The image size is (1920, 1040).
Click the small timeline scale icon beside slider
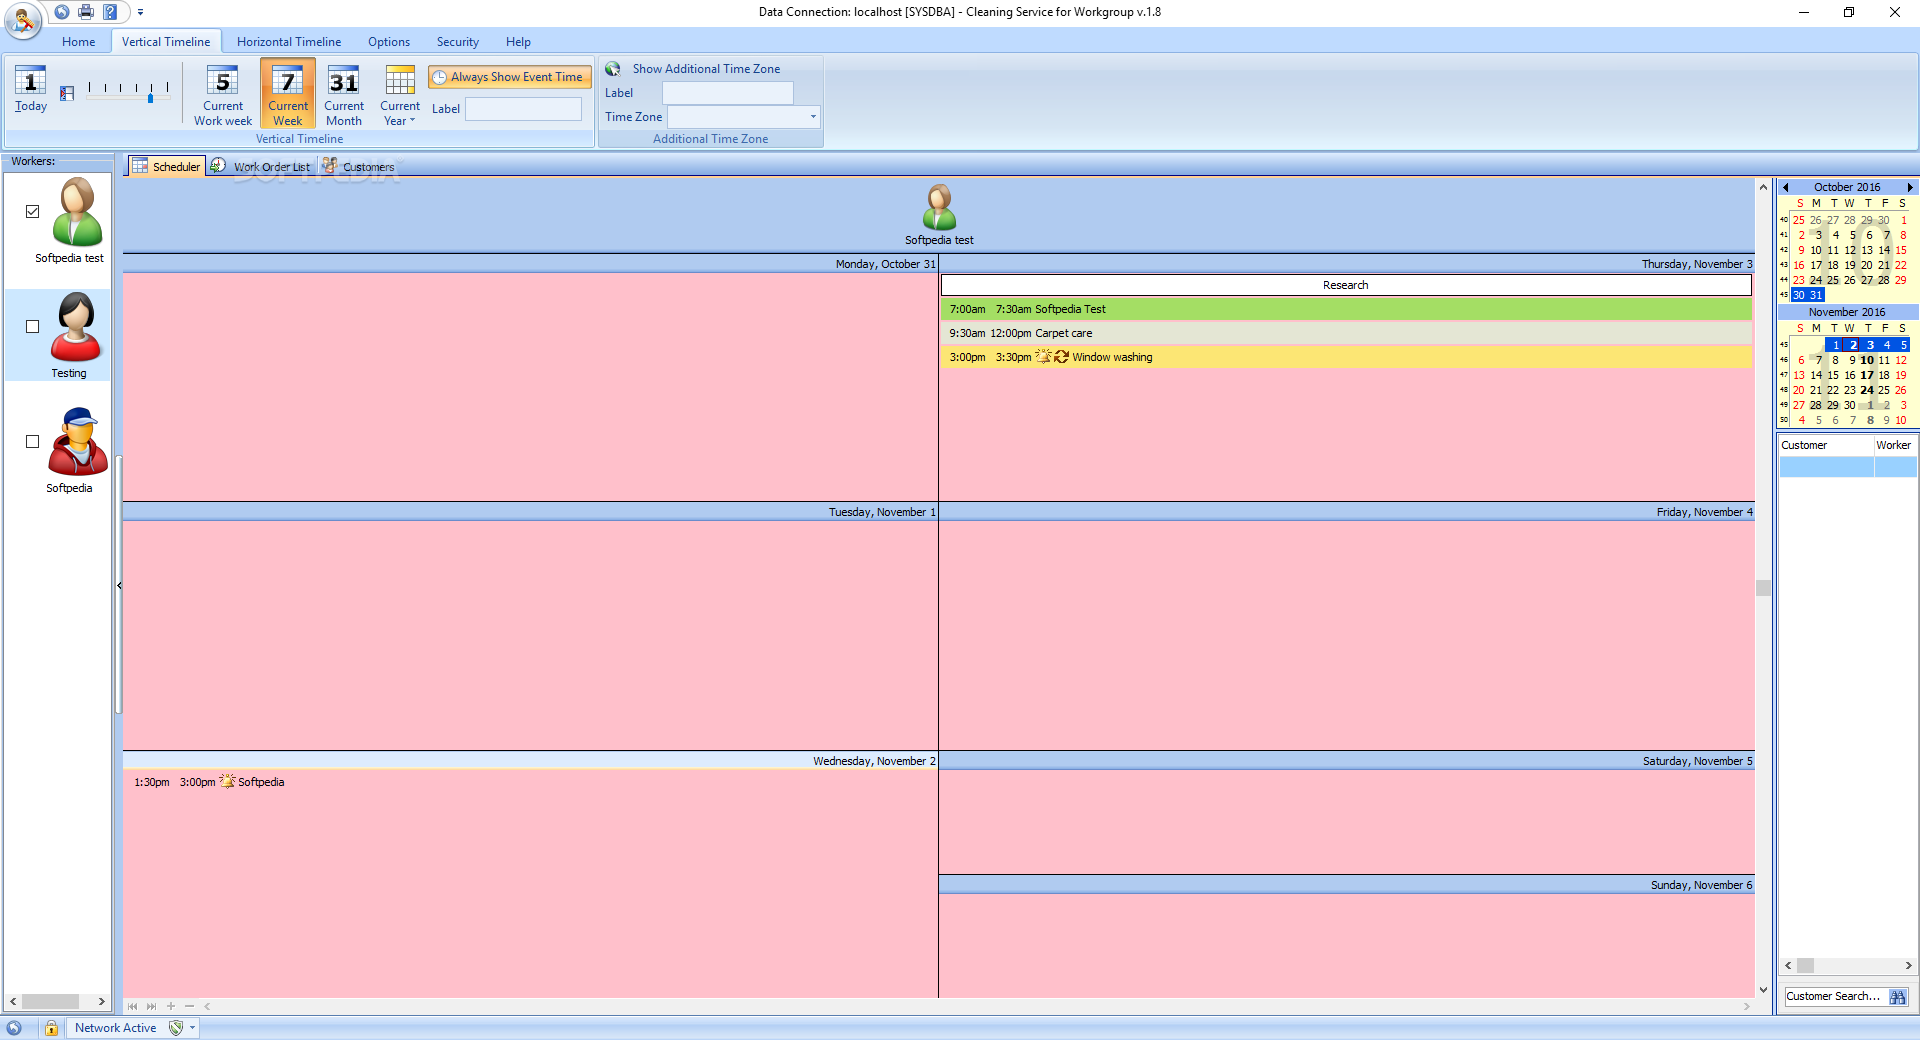click(x=67, y=93)
